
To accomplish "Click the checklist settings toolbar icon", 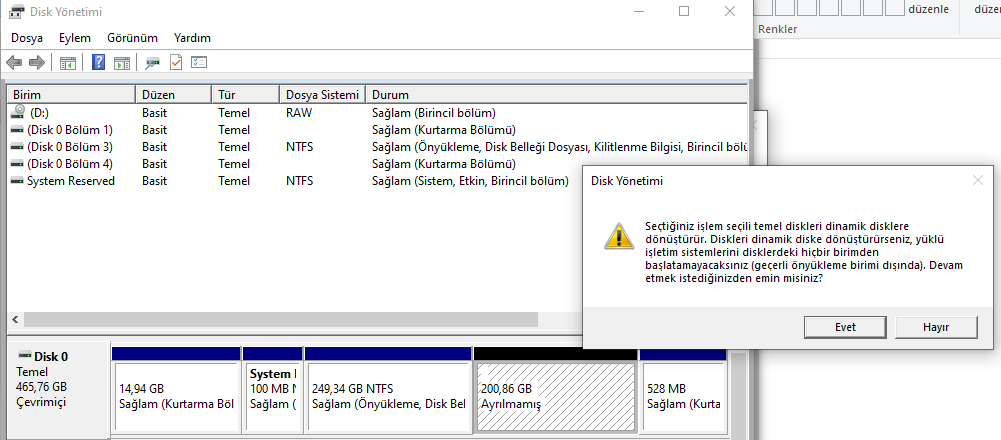I will coord(199,63).
